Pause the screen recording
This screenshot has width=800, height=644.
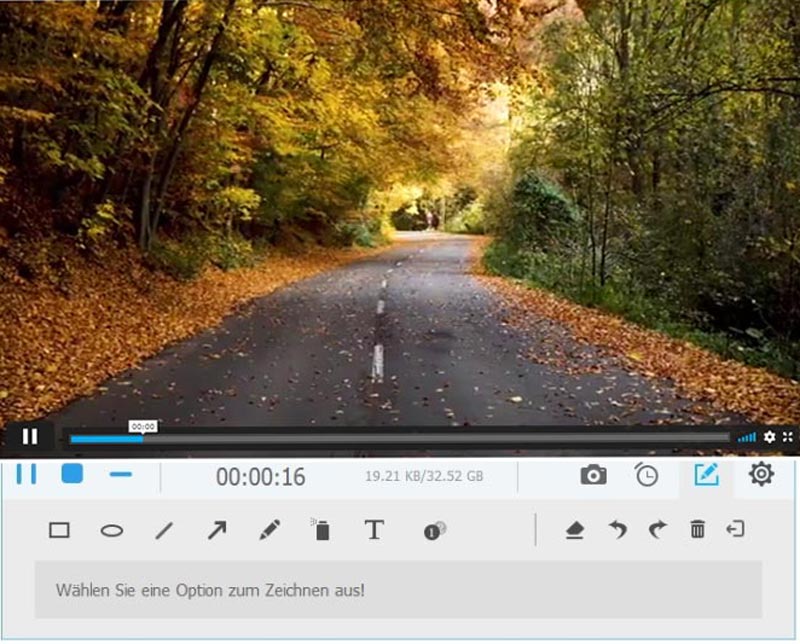pos(26,475)
